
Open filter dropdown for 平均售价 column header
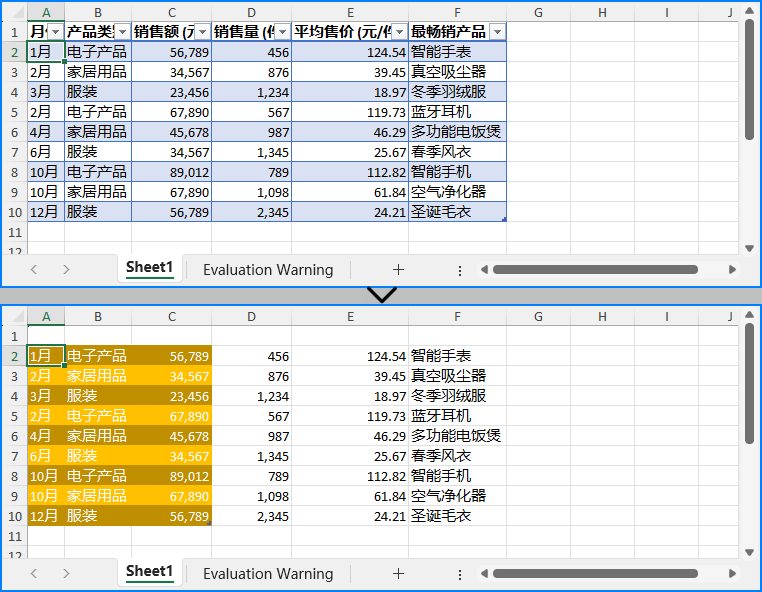(399, 32)
